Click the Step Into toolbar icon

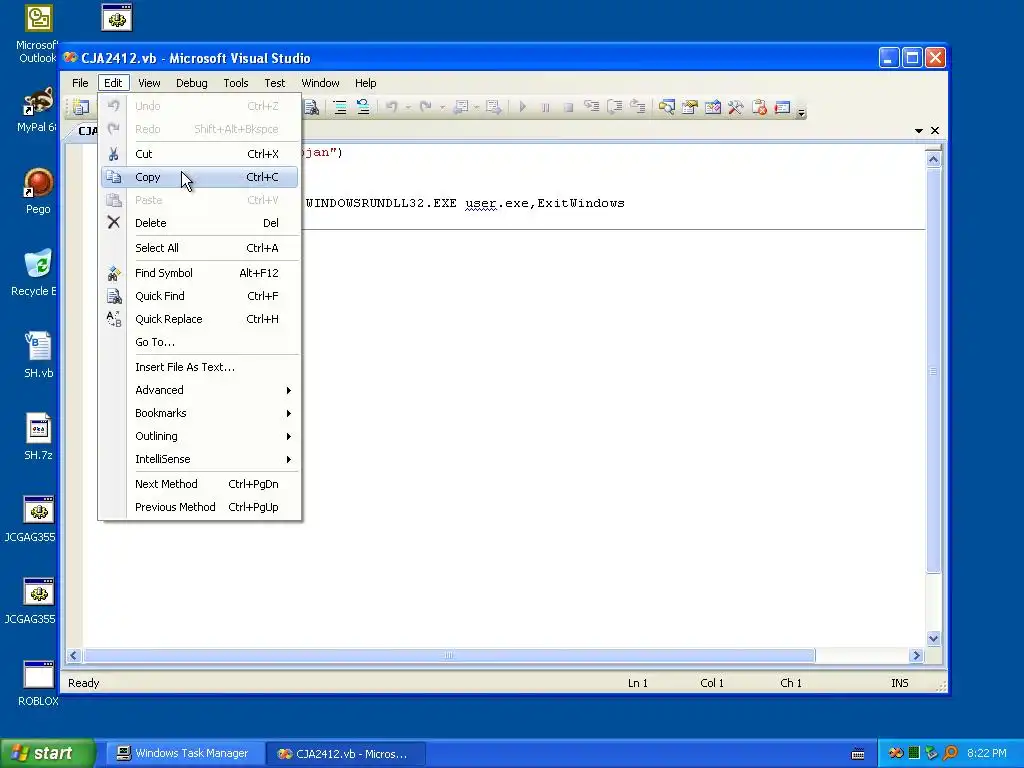592,107
